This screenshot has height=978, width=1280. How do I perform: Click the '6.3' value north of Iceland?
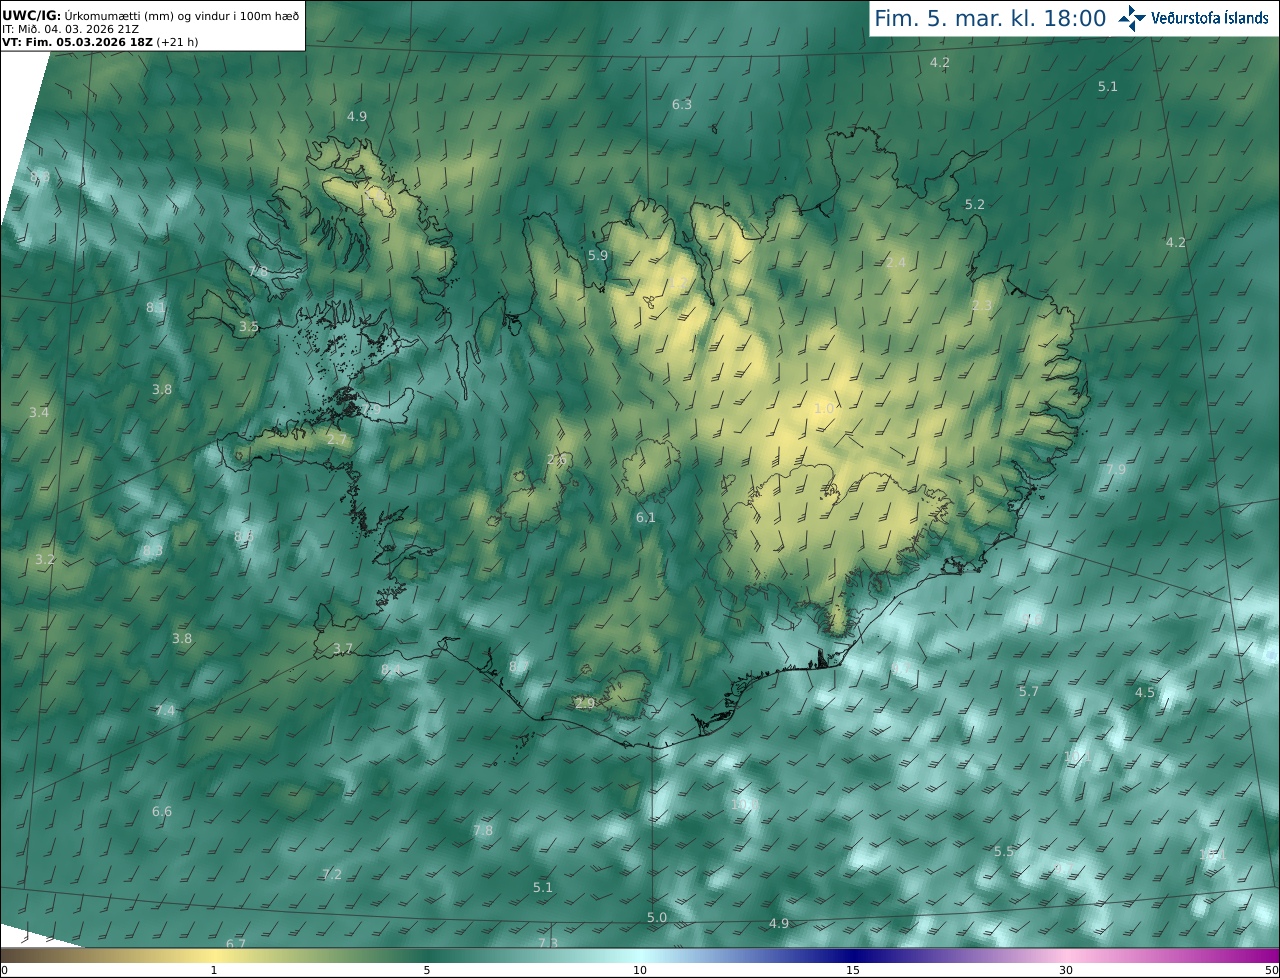coord(682,104)
